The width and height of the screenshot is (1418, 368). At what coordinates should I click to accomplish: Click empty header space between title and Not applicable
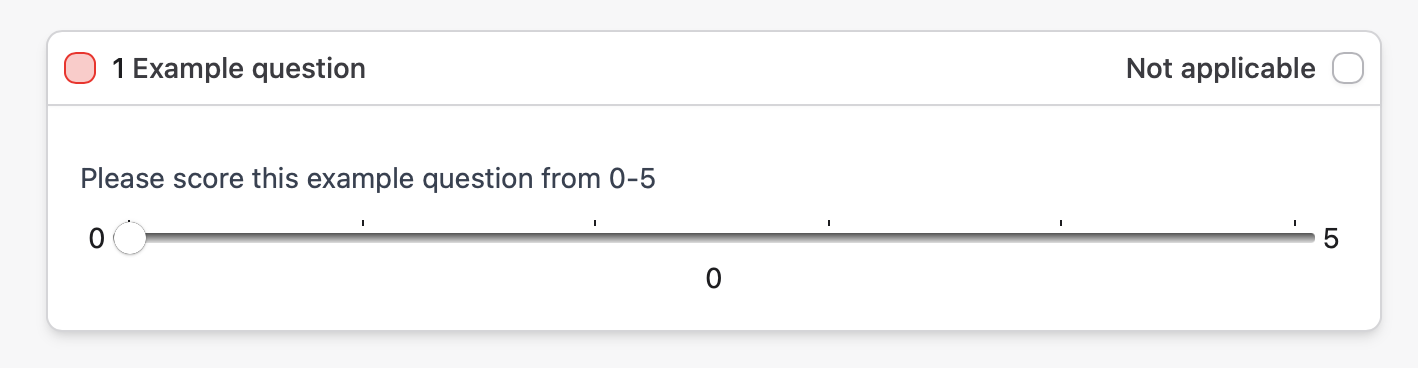click(745, 69)
